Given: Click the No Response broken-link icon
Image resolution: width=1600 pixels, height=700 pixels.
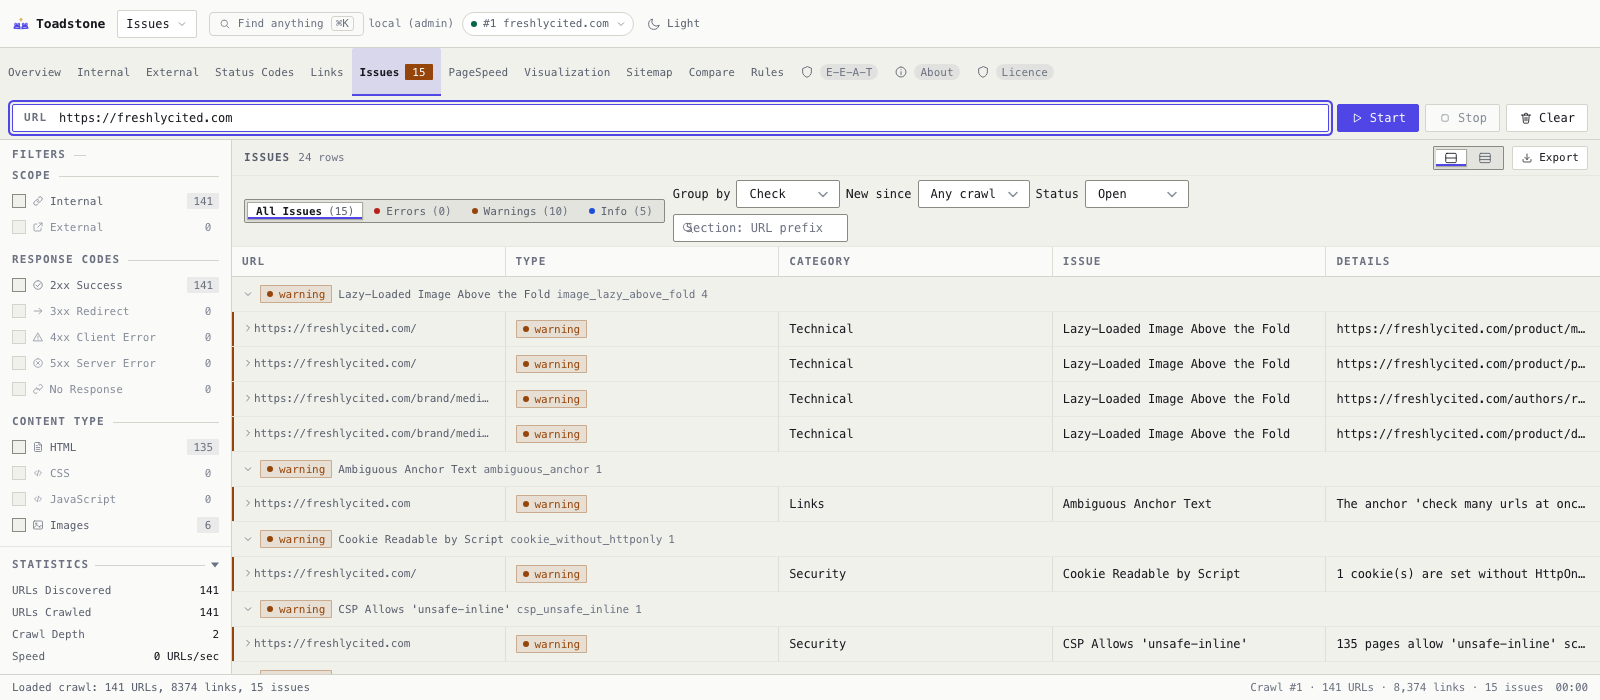Looking at the screenshot, I should (x=38, y=389).
